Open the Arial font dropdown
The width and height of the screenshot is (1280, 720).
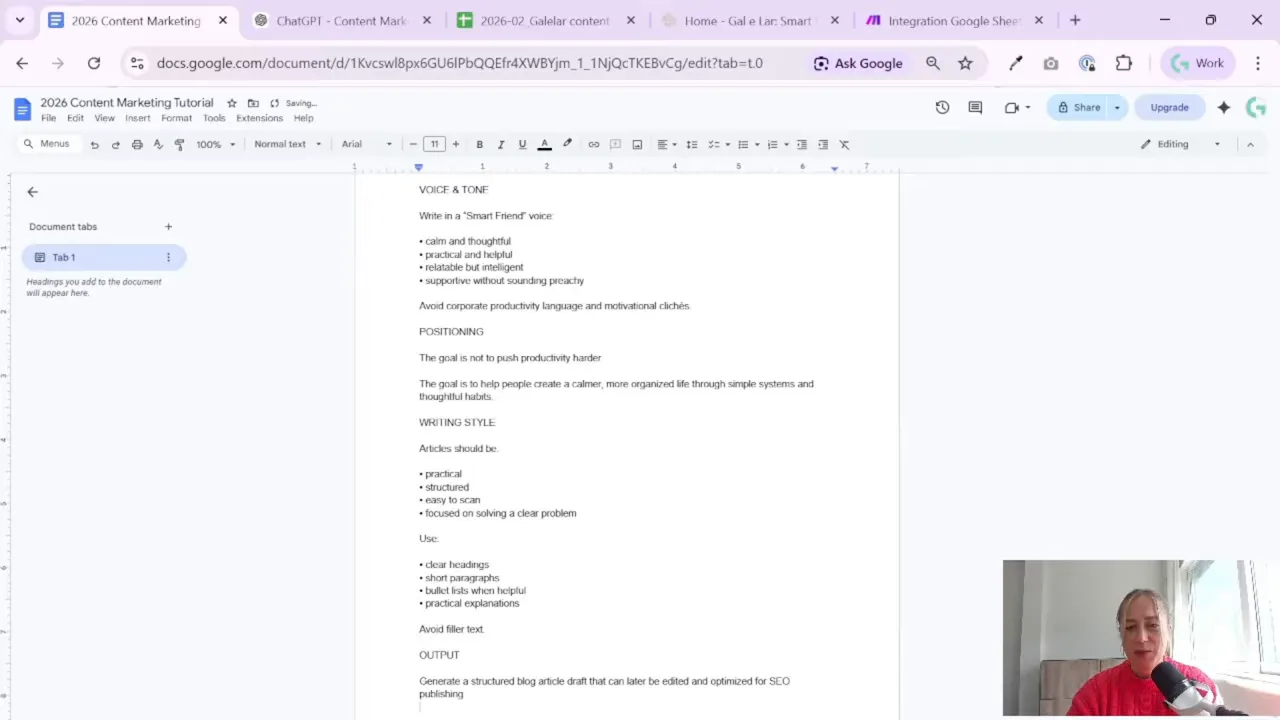coord(367,144)
